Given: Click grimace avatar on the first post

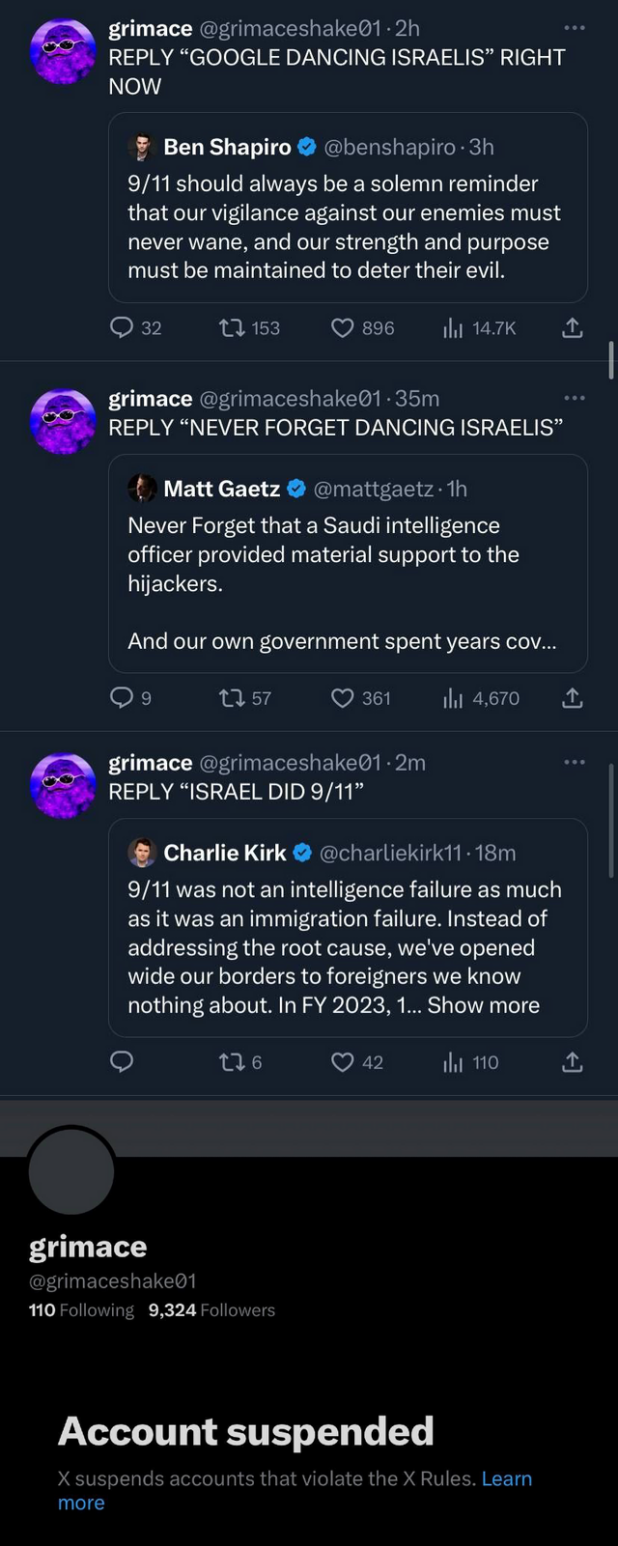Looking at the screenshot, I should tap(63, 50).
